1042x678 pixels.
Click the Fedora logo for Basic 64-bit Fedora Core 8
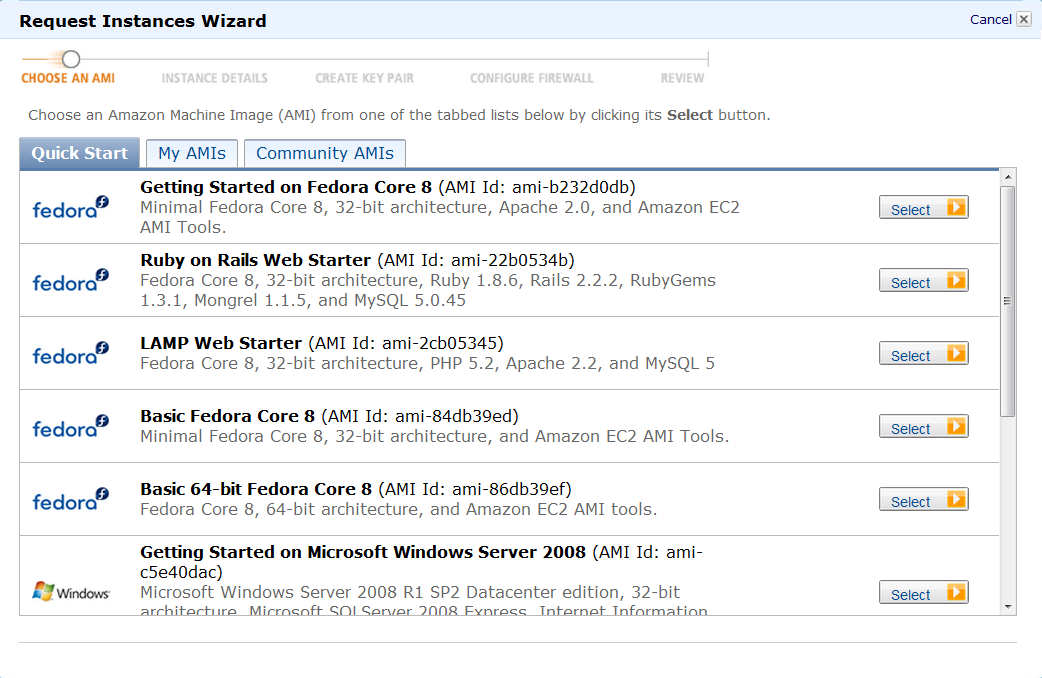tap(70, 500)
